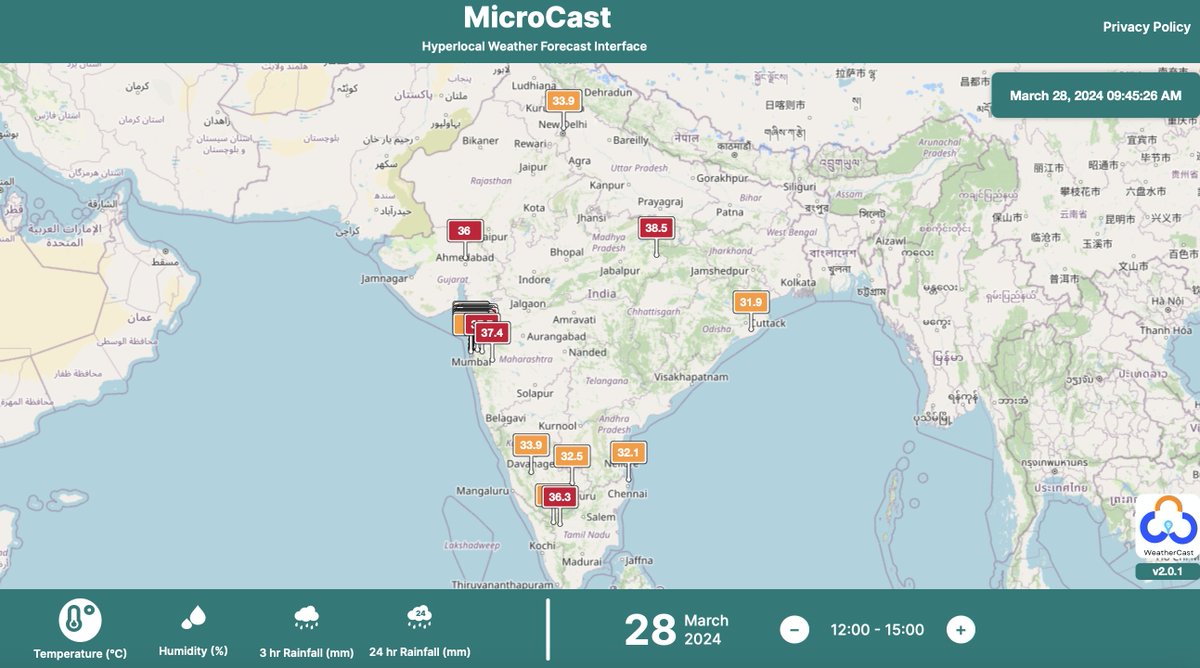Click the 3 hr Rainfall (mm) label

[306, 652]
